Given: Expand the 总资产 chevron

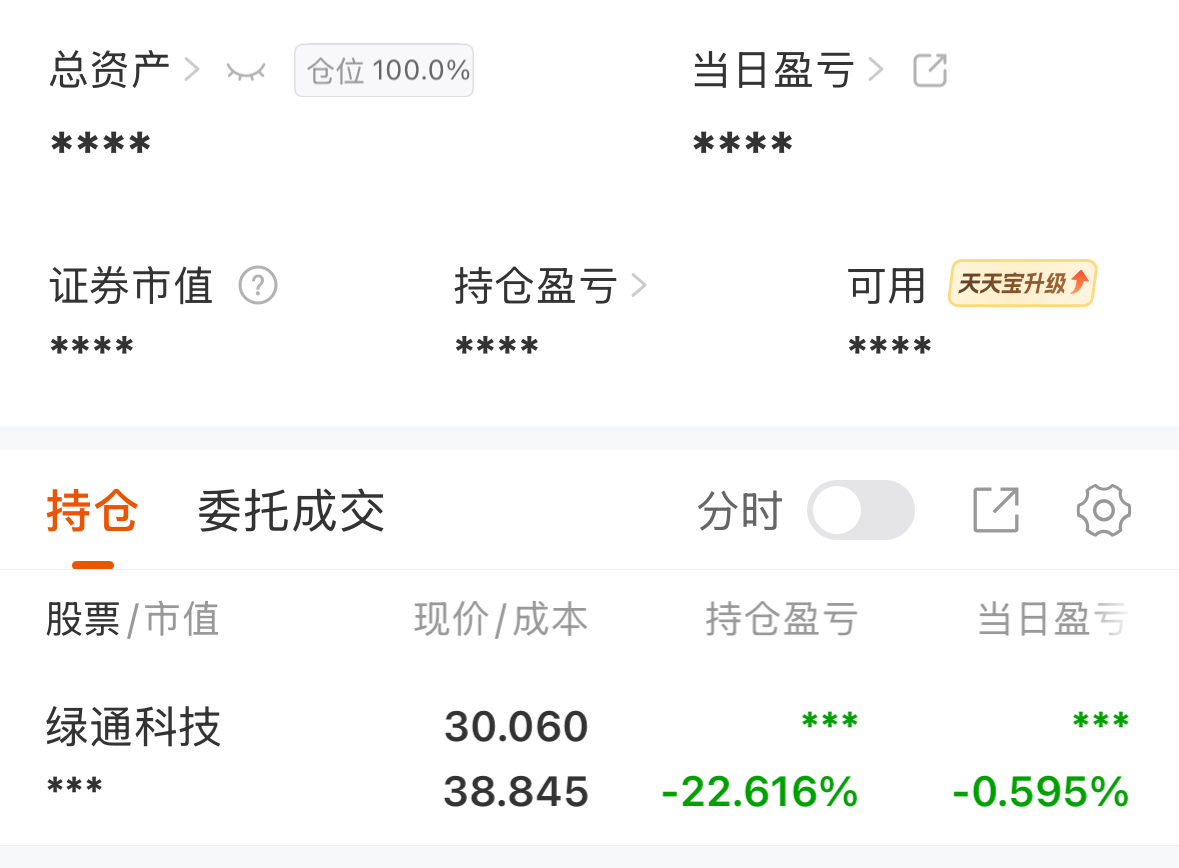Looking at the screenshot, I should (192, 71).
